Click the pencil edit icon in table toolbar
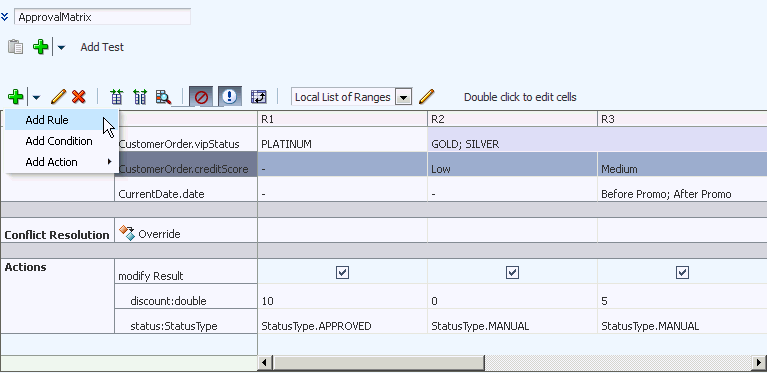Screen dimensions: 767x373 (58, 97)
